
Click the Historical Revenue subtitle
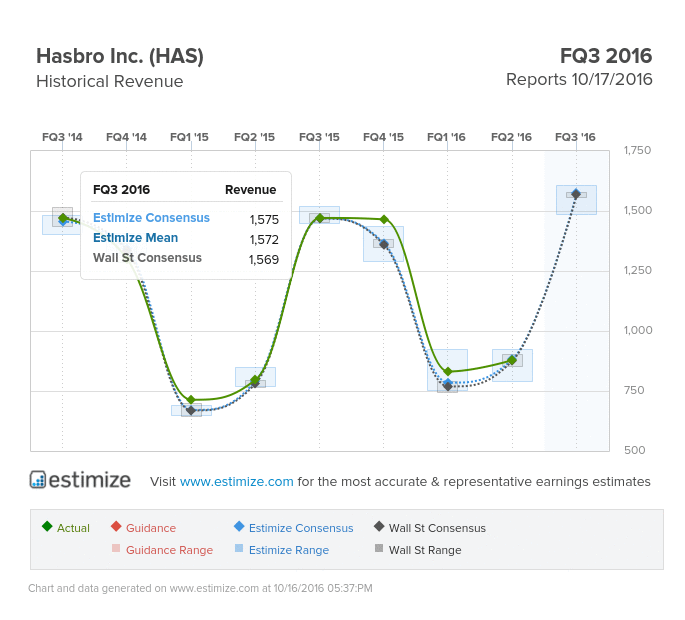110,81
